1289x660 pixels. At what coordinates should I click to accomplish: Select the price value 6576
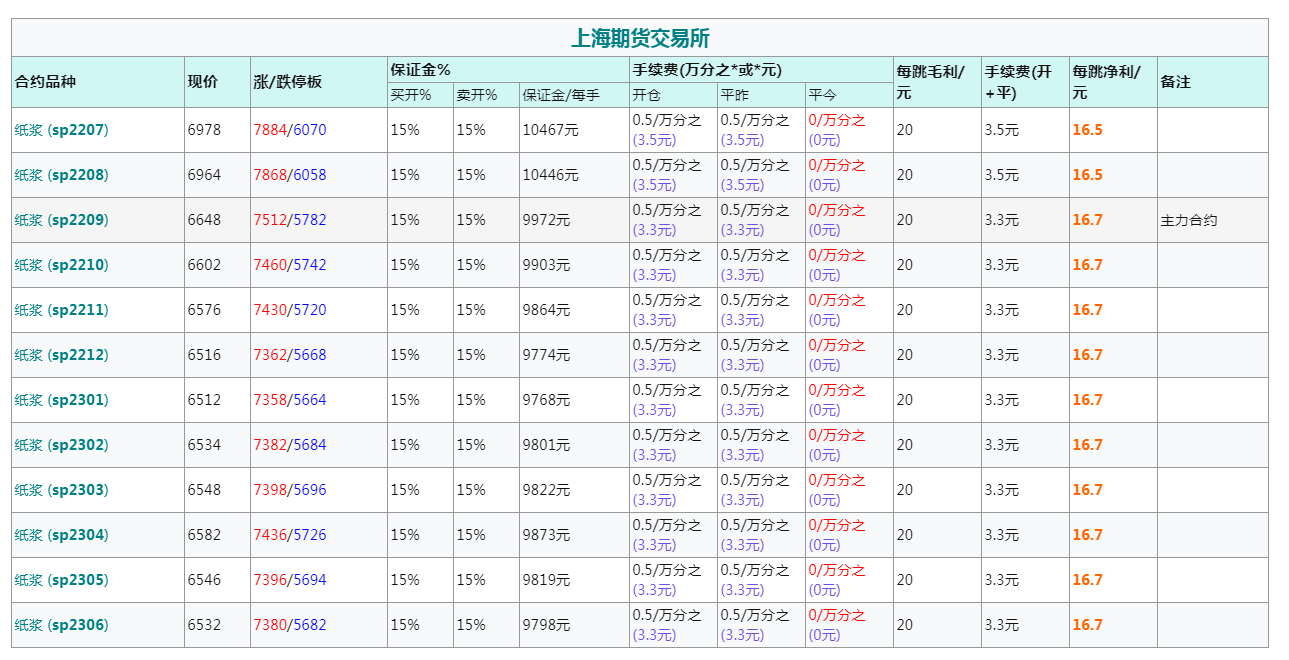coord(204,310)
